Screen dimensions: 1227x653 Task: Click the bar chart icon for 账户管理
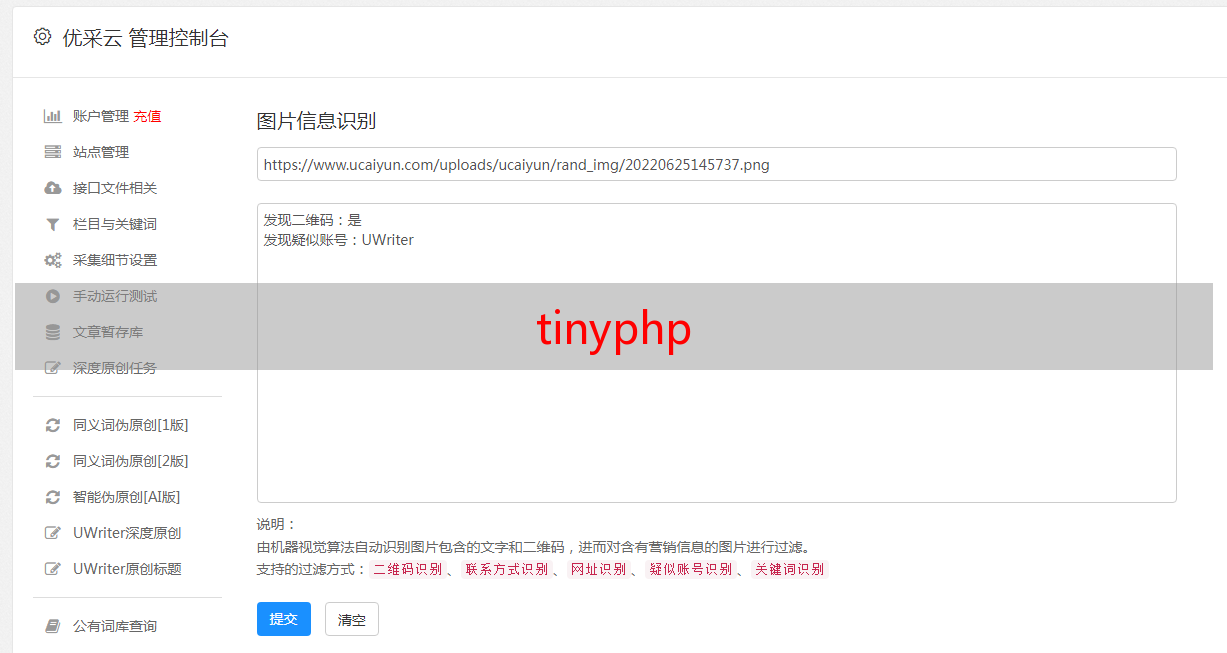point(53,116)
